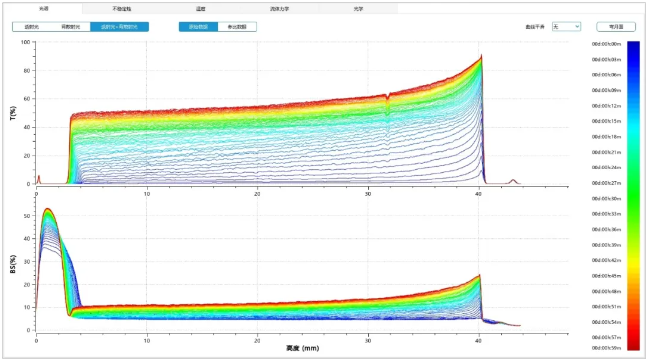
Task: Click the 00d:00h:15m time label
Action: pyautogui.click(x=606, y=121)
